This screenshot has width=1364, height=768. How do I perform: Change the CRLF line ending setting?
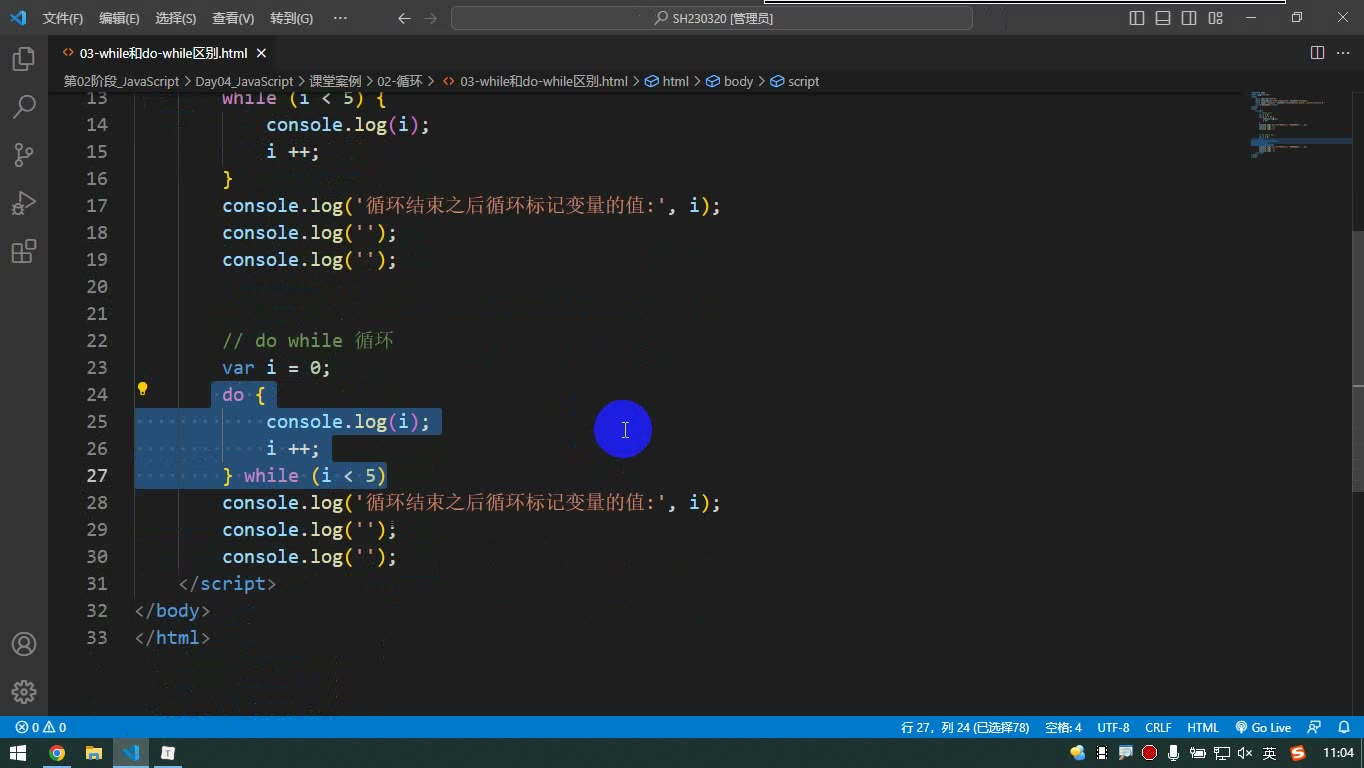pos(1158,727)
